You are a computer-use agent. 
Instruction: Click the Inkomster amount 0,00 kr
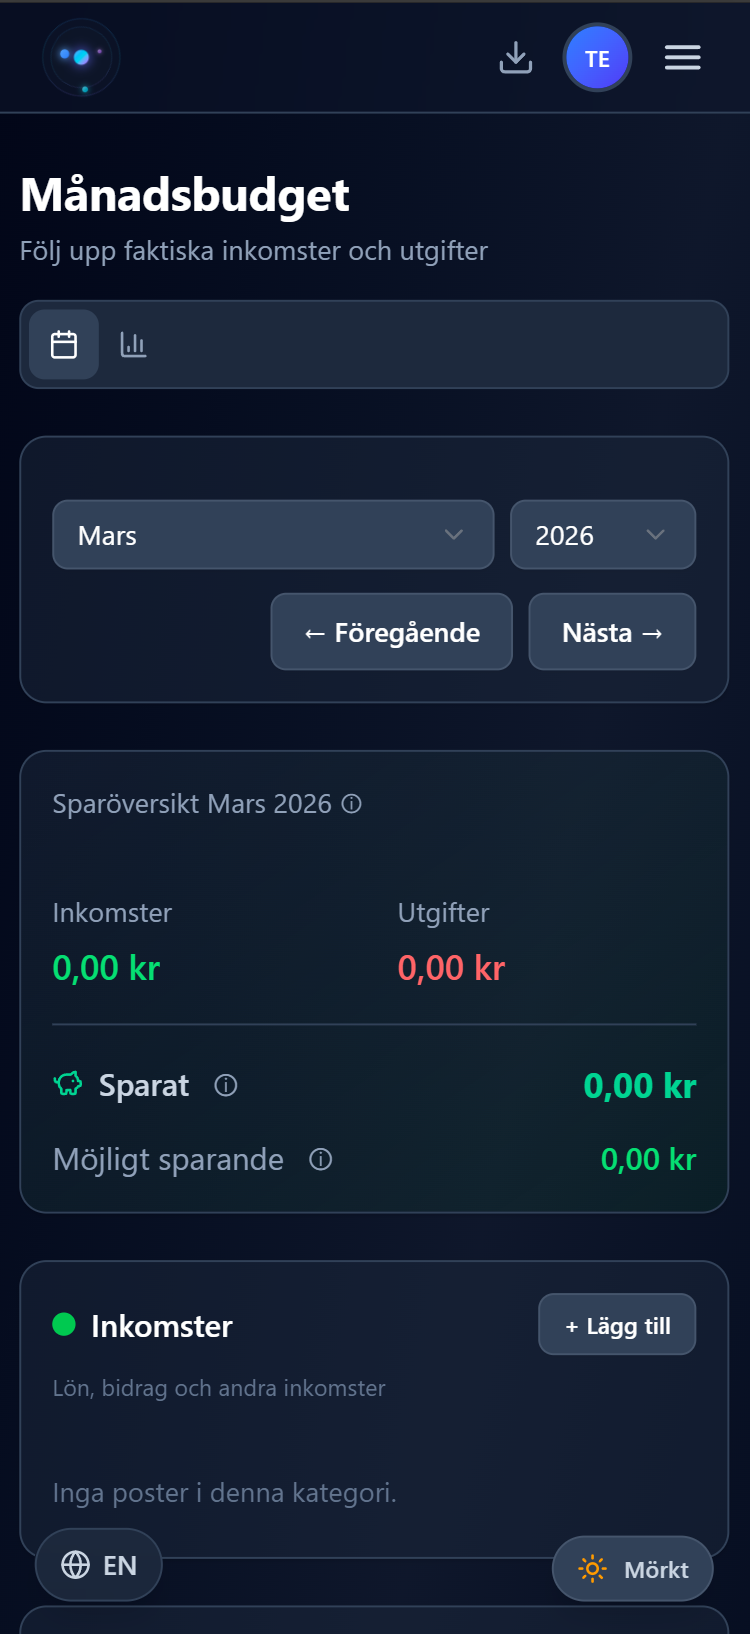(x=106, y=968)
